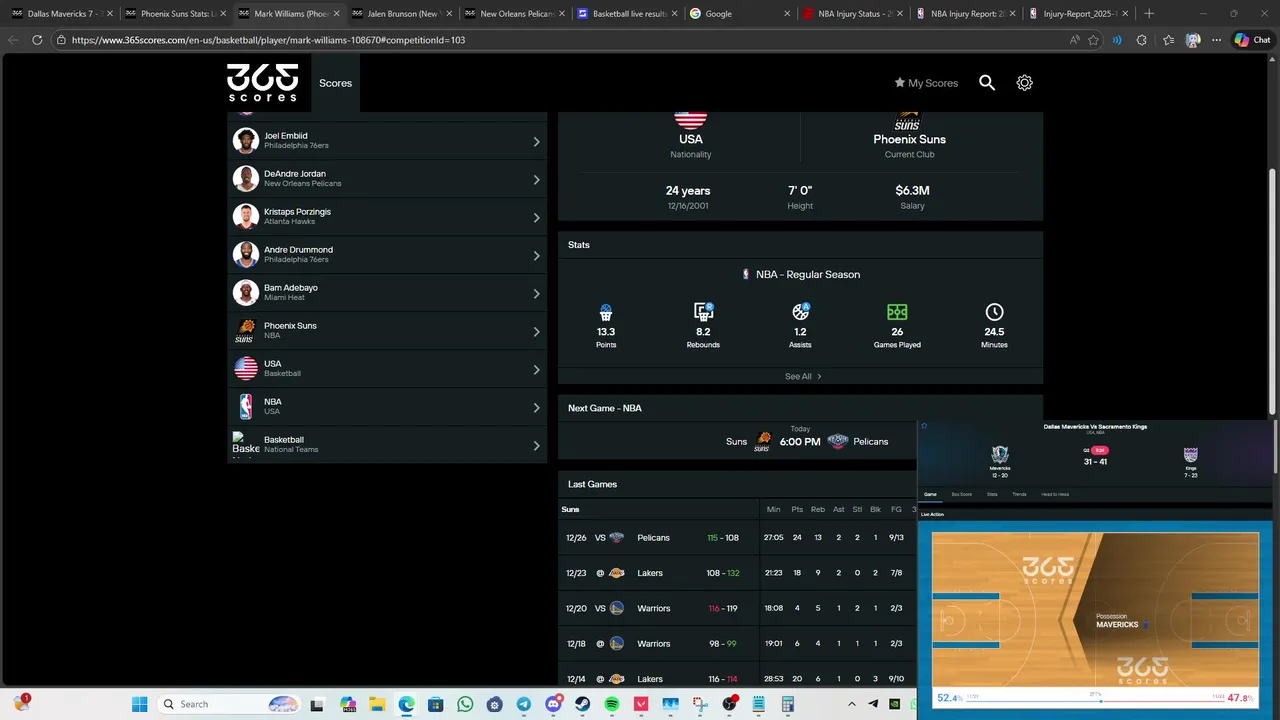Click the $6.3M Salary value
Image resolution: width=1280 pixels, height=720 pixels.
pyautogui.click(x=912, y=190)
